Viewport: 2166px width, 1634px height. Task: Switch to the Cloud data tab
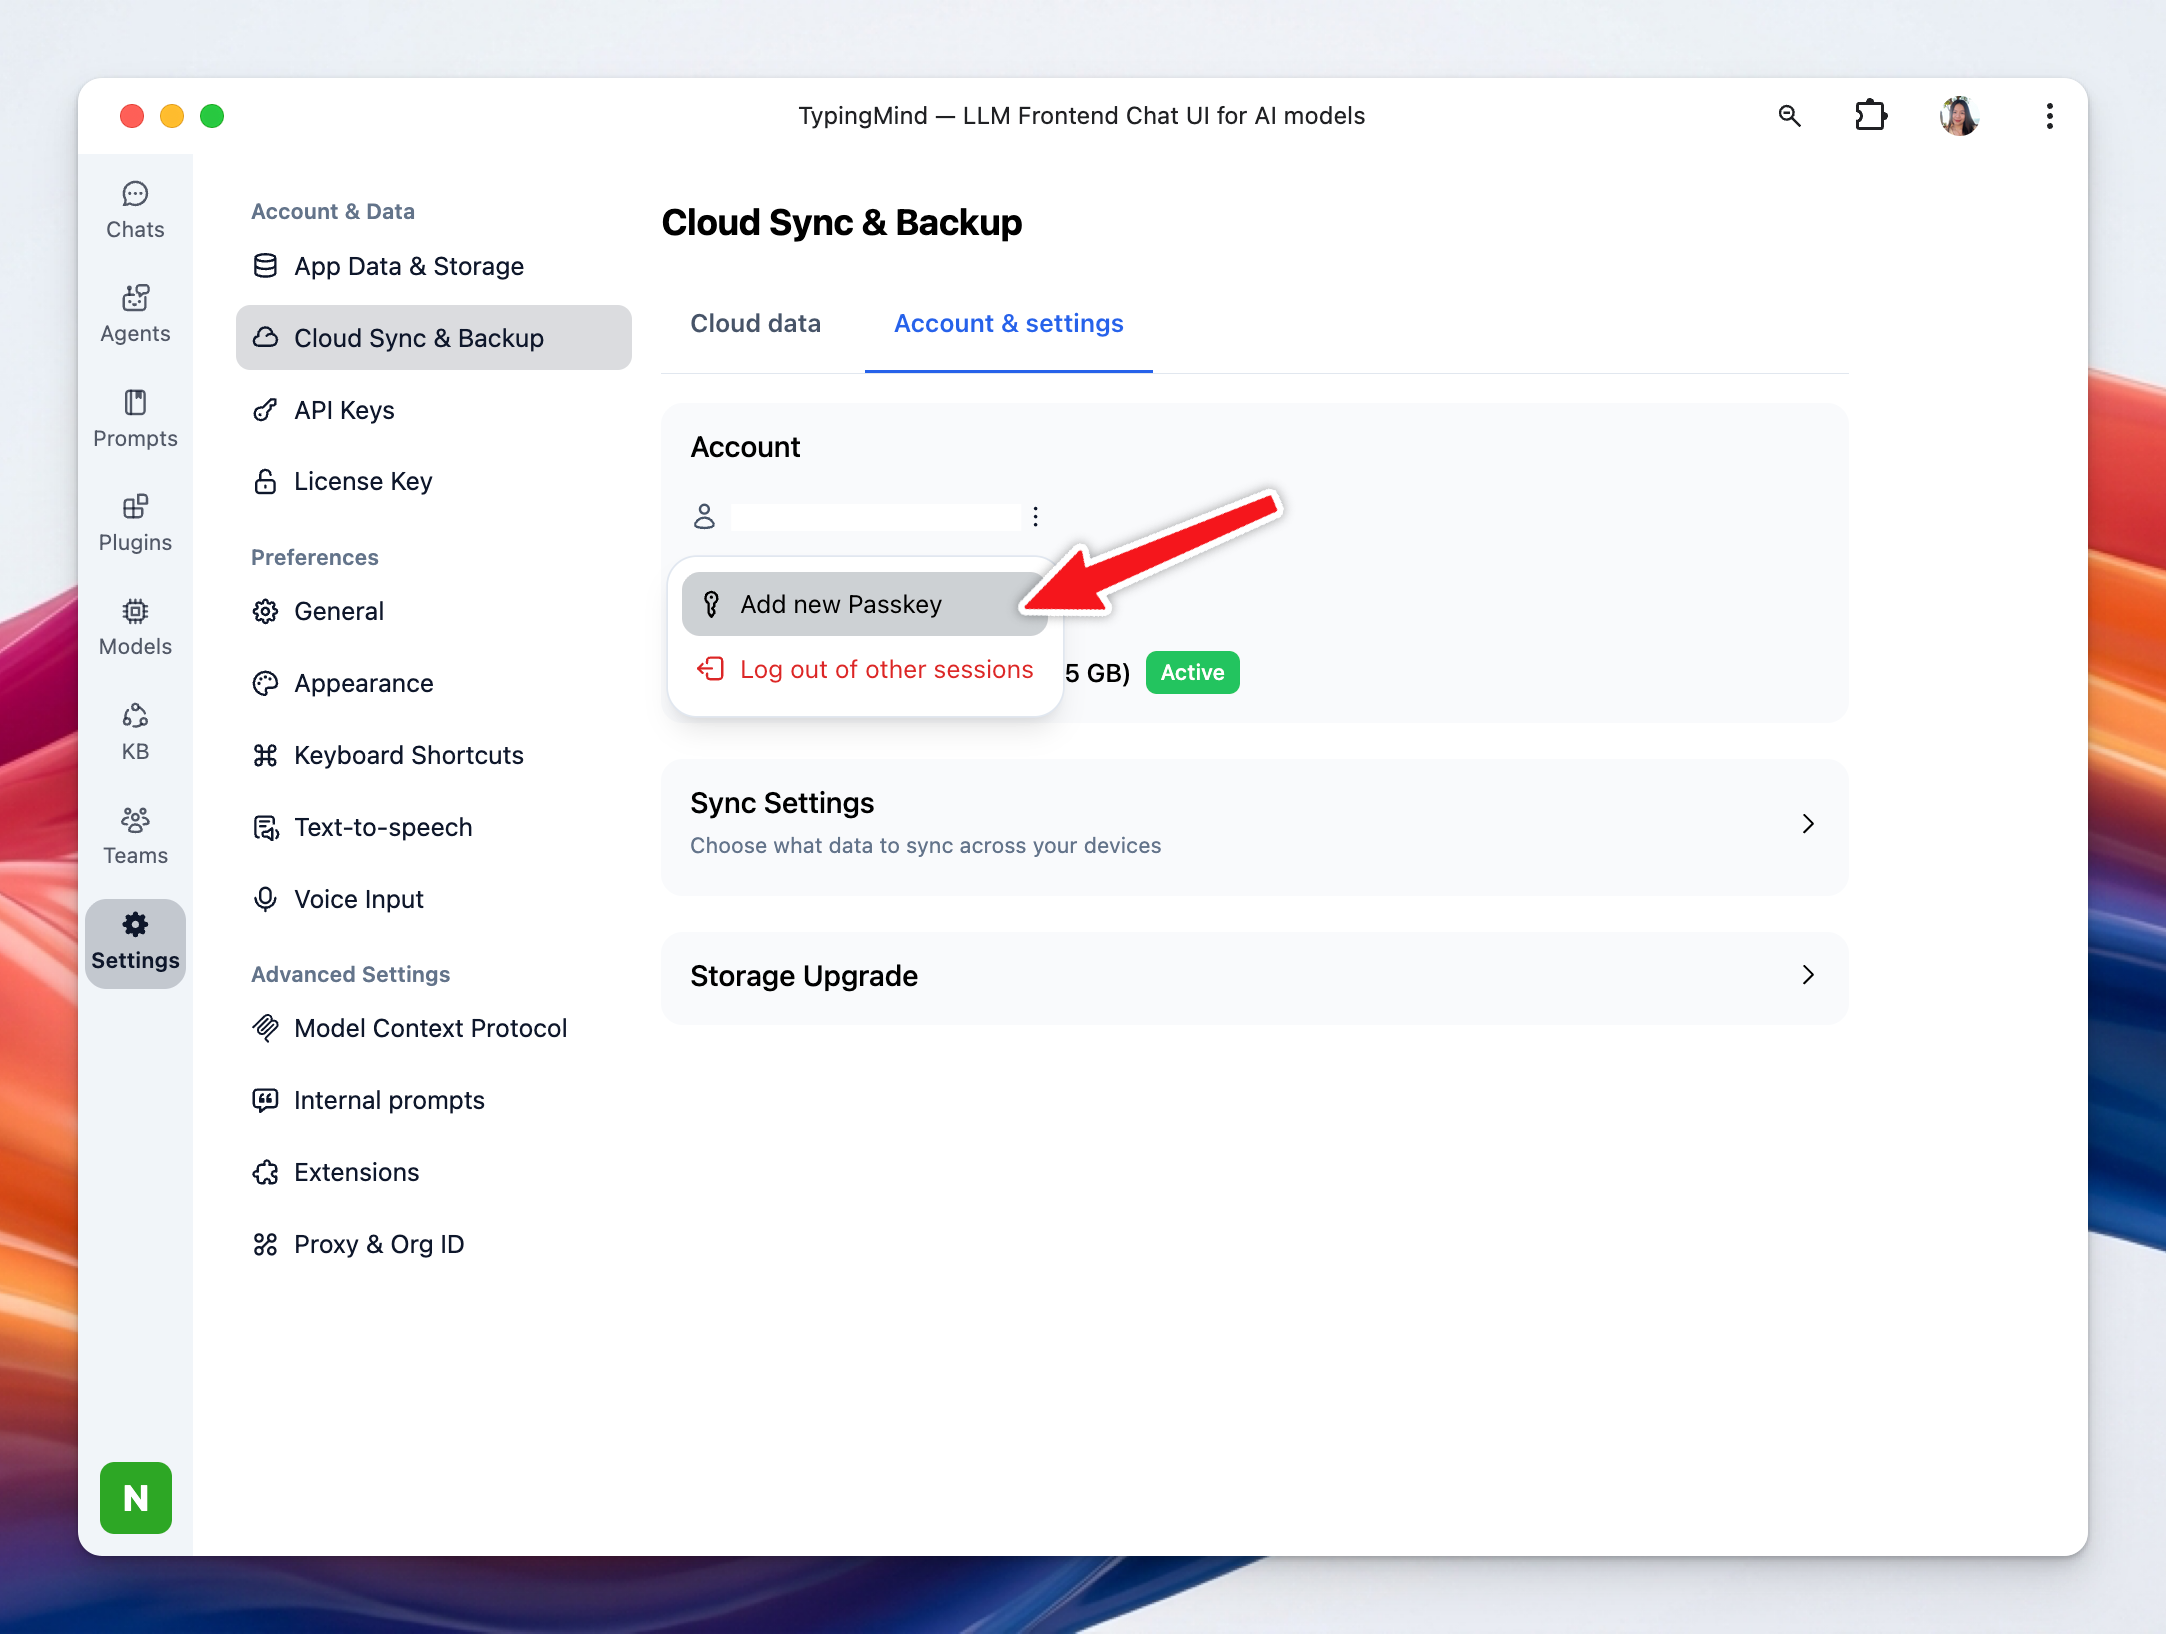point(755,324)
